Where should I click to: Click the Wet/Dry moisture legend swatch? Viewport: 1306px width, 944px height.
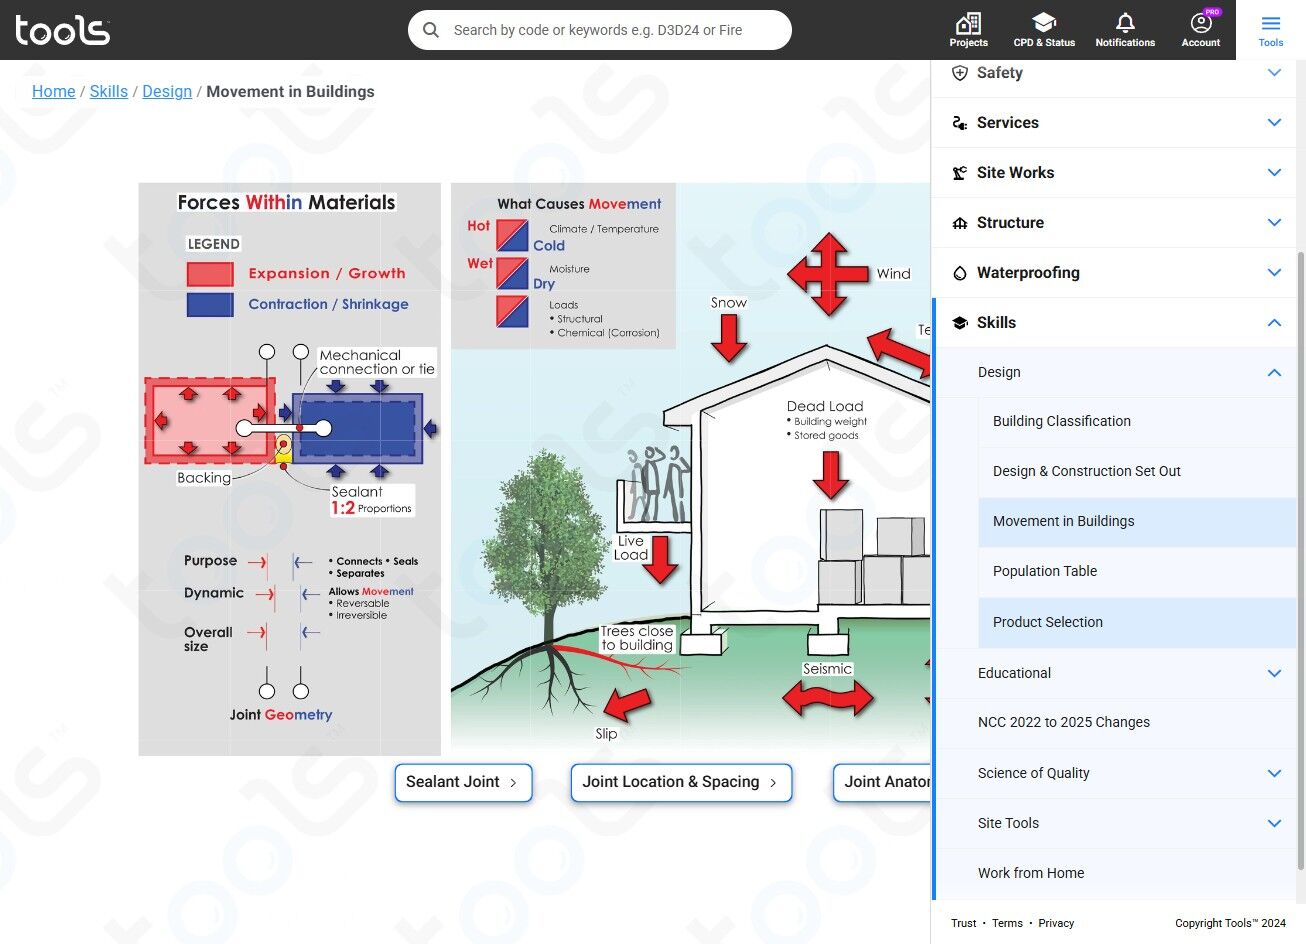512,273
